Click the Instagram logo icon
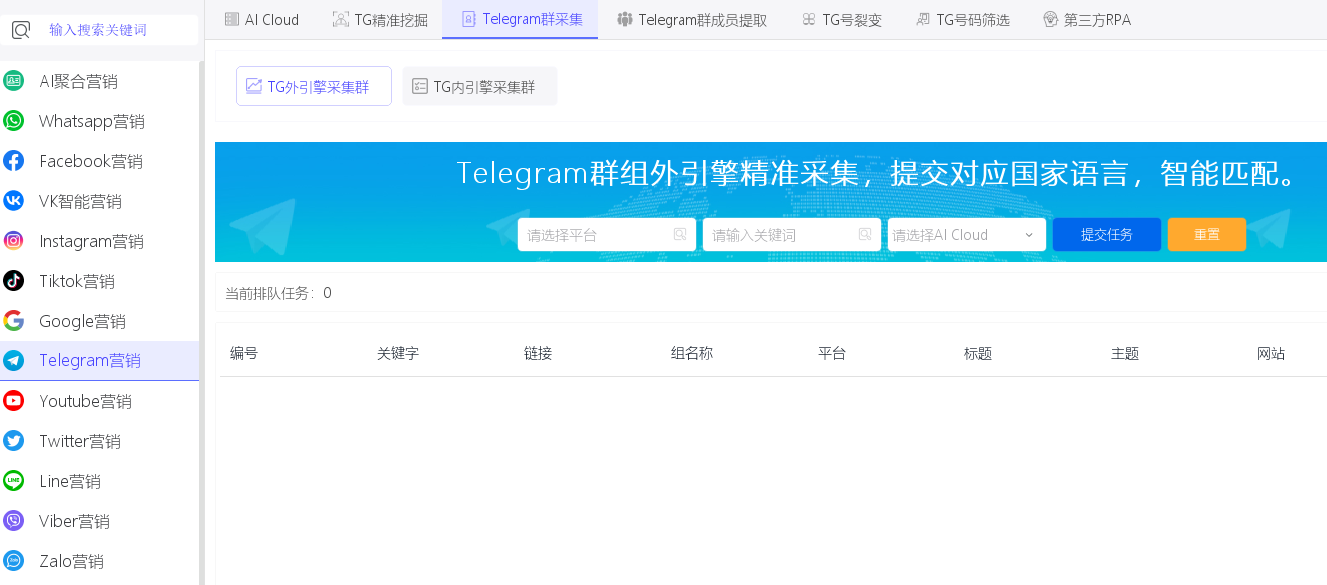Screen dimensions: 1327x585 (13, 241)
